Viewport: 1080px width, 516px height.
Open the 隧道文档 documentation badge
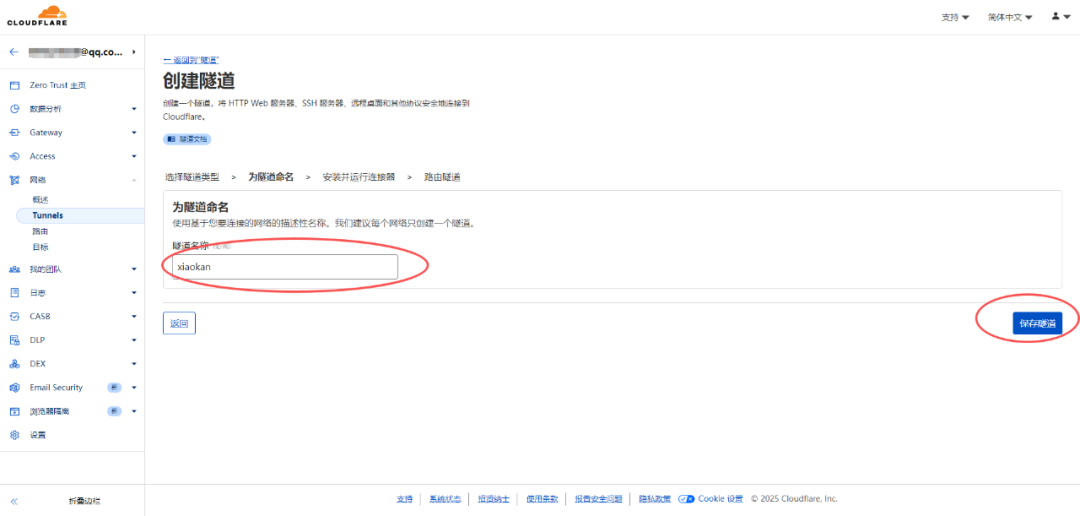point(187,138)
